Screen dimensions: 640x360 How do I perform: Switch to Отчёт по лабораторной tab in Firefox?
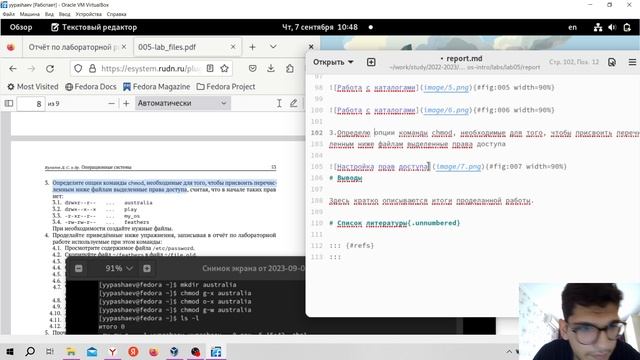(x=73, y=47)
